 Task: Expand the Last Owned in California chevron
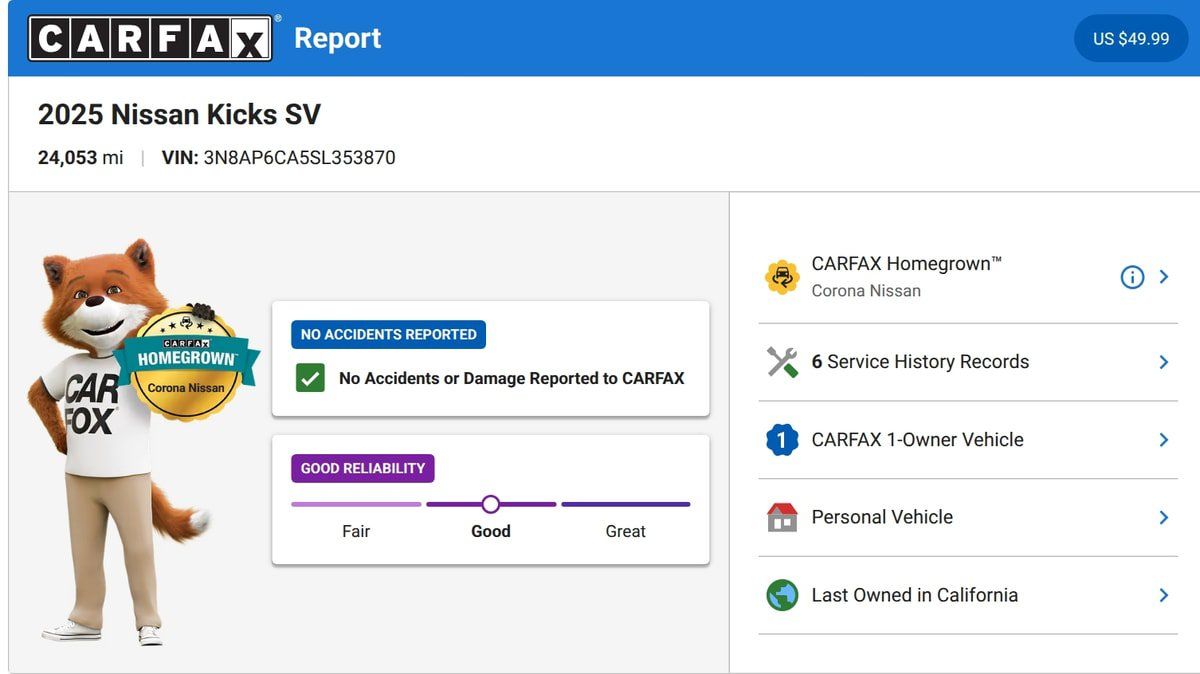point(1164,595)
